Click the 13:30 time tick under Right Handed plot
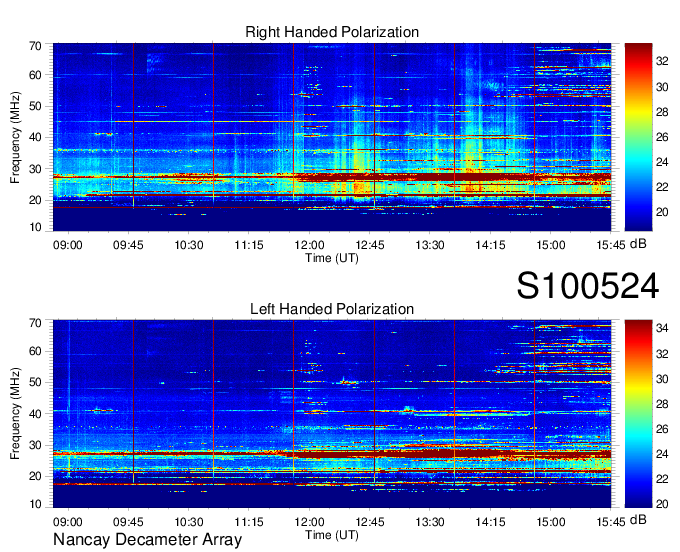This screenshot has height=552, width=680. (x=430, y=245)
